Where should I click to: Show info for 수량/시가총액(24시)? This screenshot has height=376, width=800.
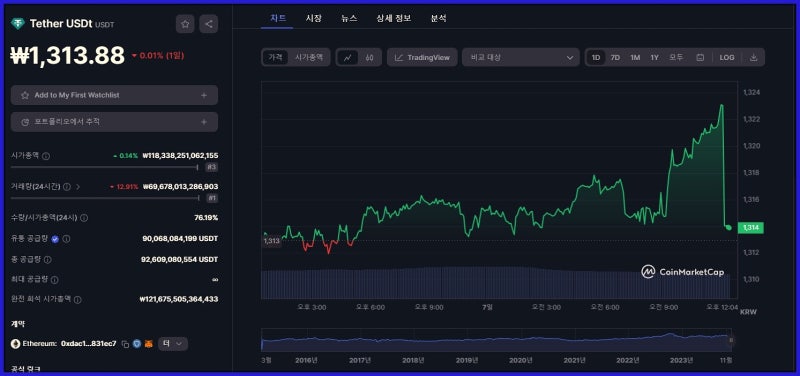pyautogui.click(x=84, y=218)
